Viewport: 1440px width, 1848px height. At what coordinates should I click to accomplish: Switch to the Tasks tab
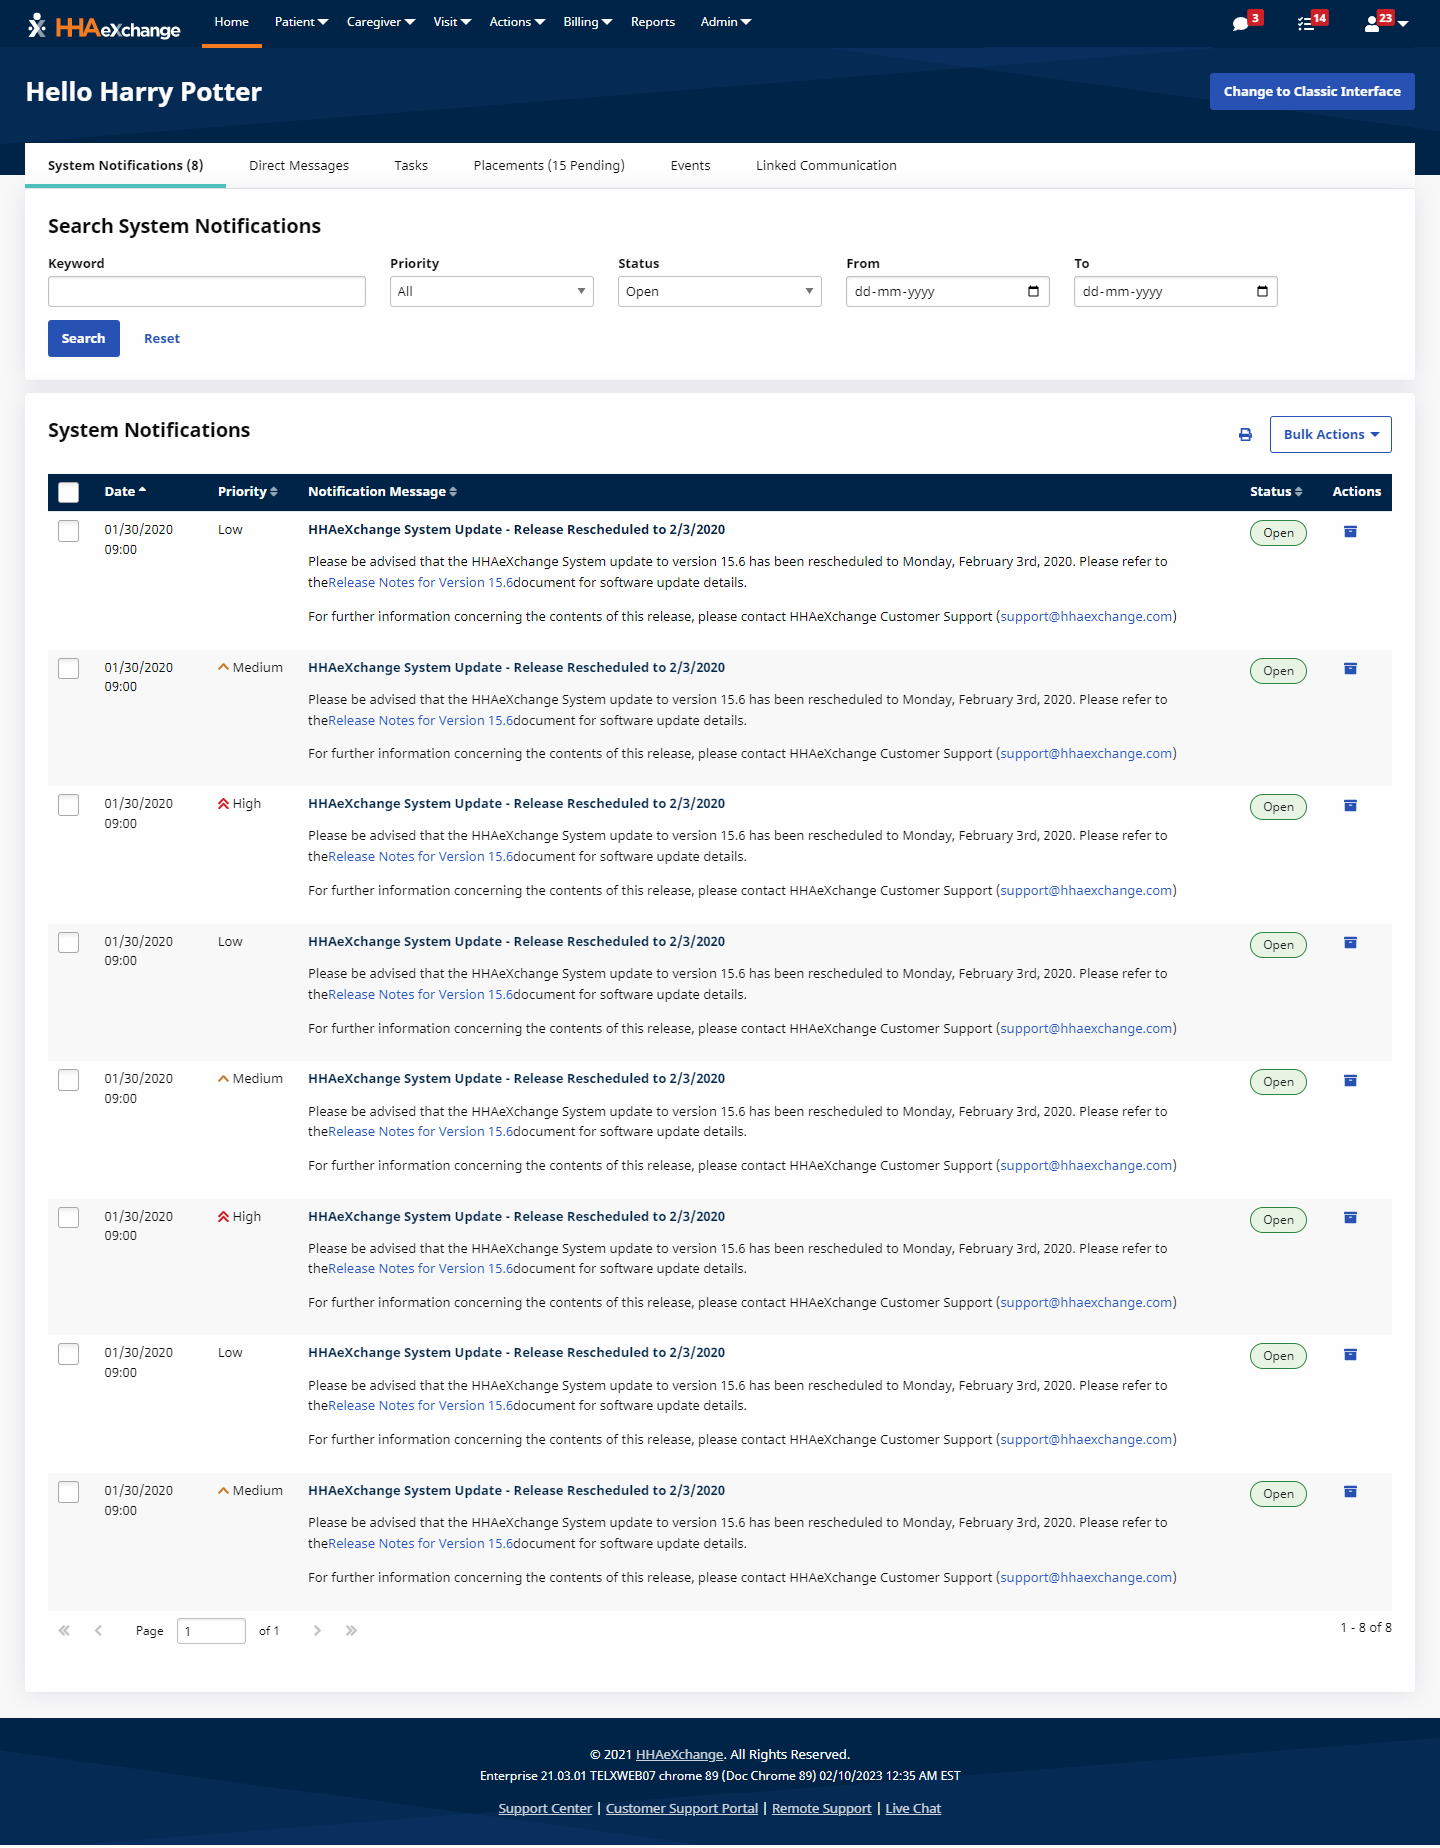pos(411,166)
